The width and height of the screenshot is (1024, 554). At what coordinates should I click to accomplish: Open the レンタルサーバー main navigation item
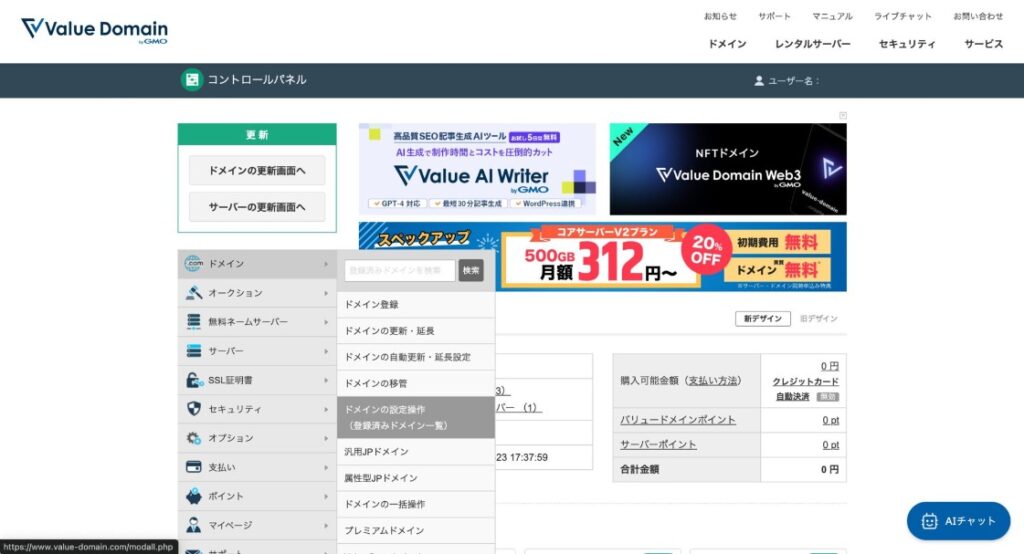pyautogui.click(x=812, y=44)
